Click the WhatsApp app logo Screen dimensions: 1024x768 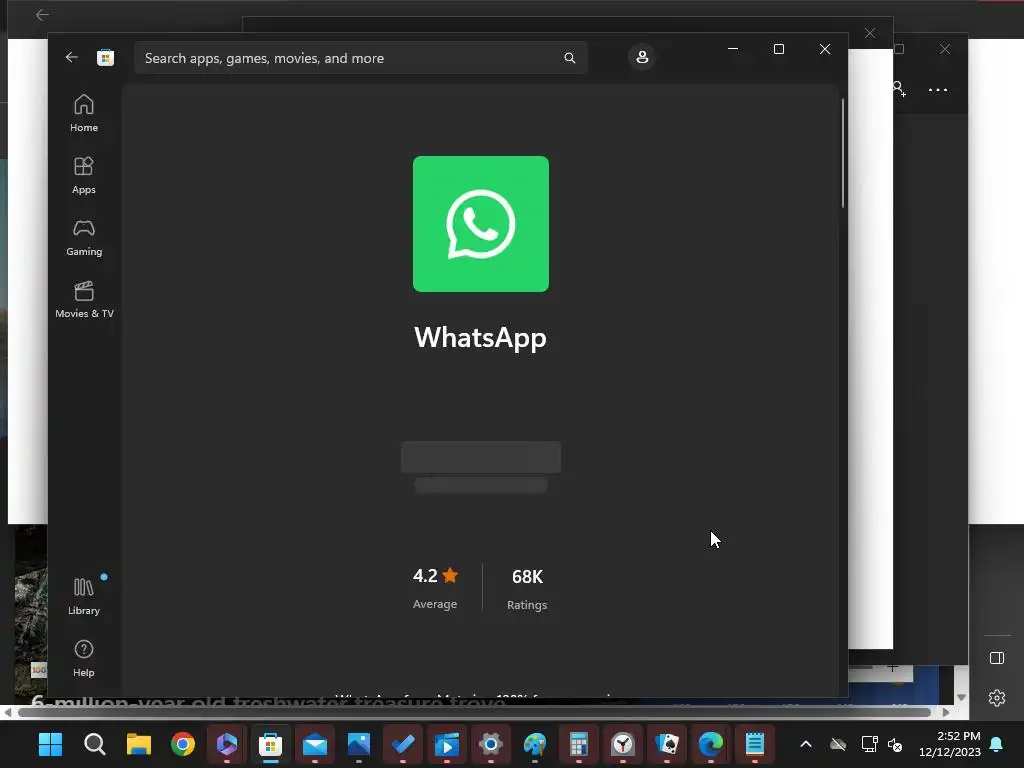(x=481, y=224)
